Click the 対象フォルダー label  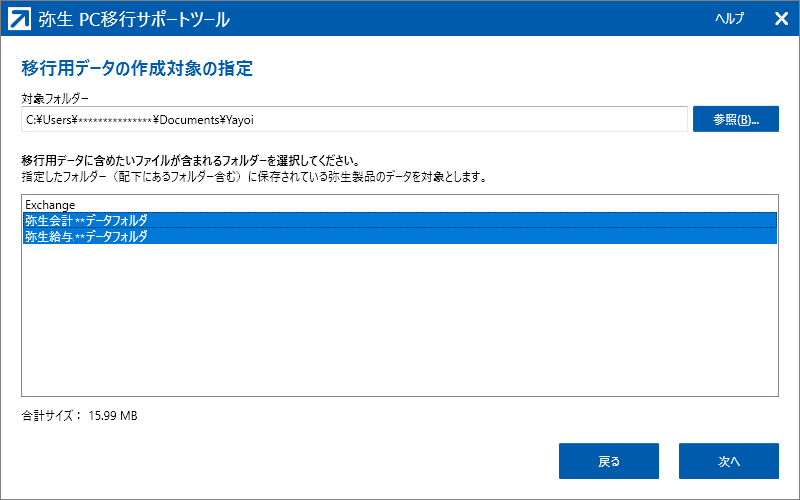(55, 98)
